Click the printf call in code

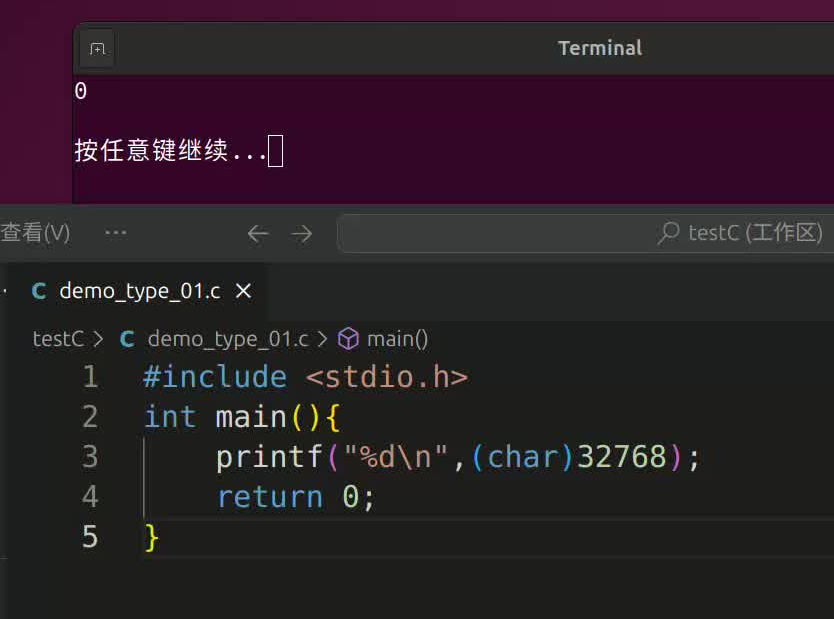pos(269,457)
